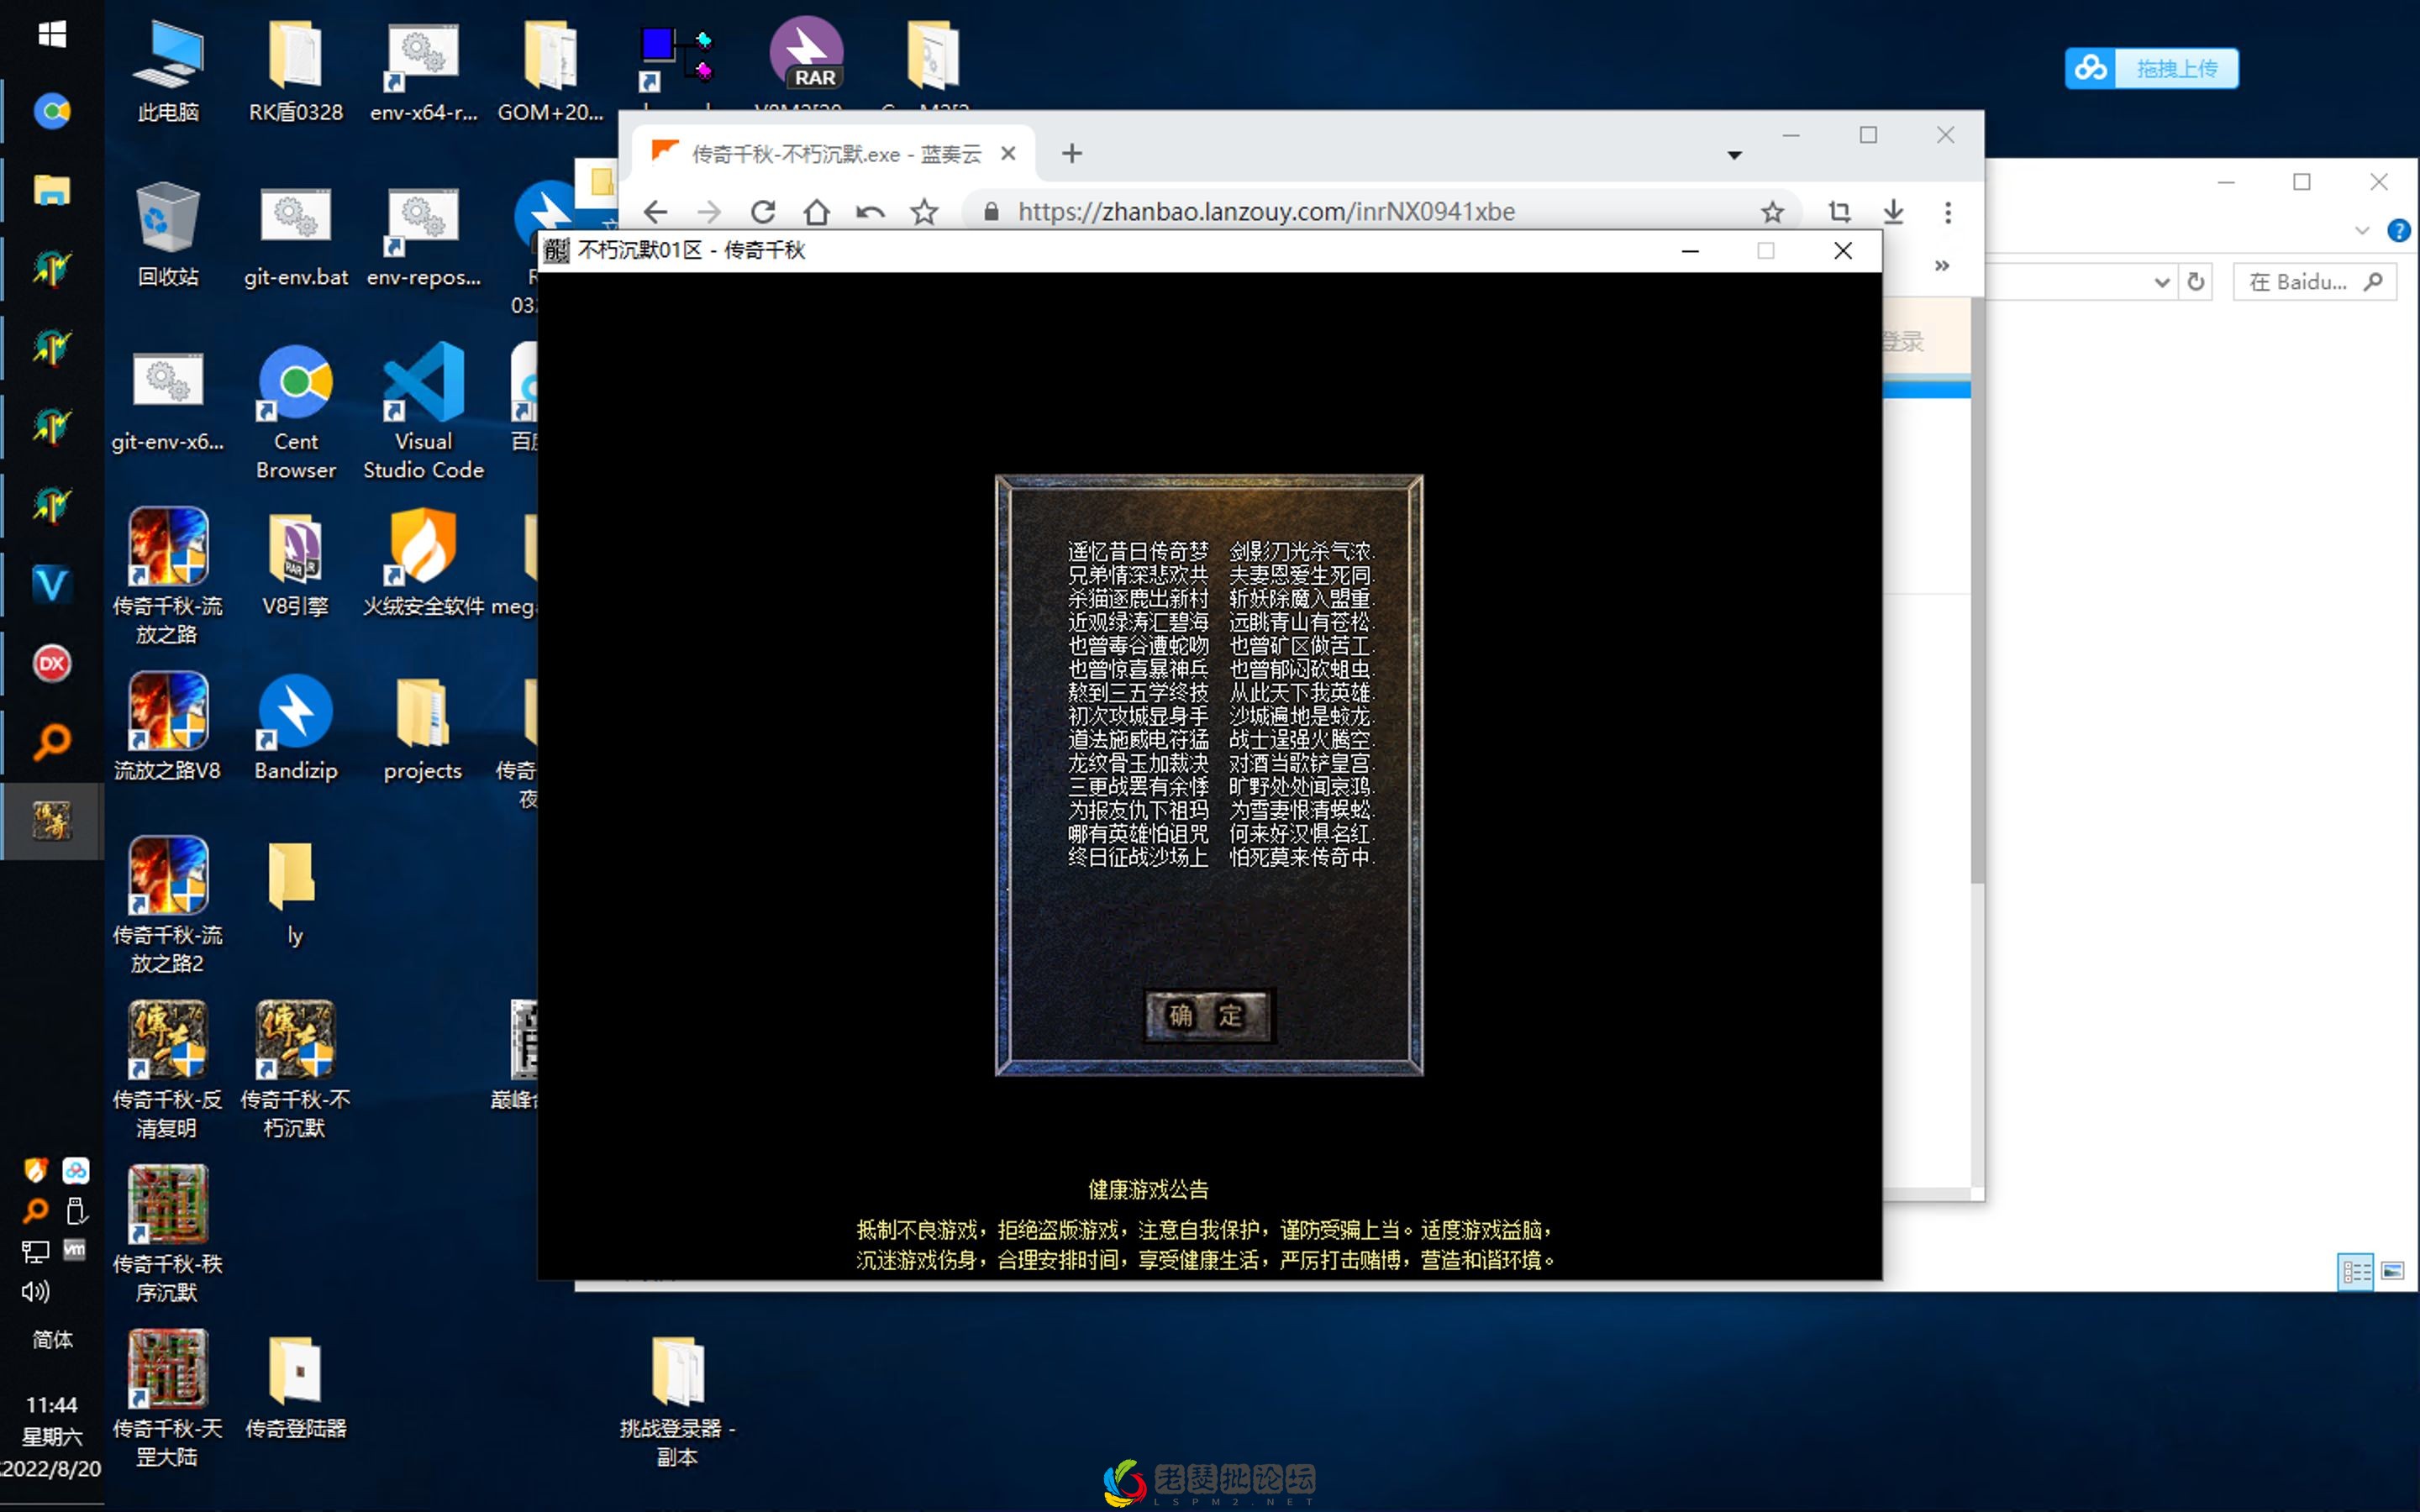This screenshot has width=2420, height=1512.
Task: Click the browser crop screenshot icon
Action: [x=1840, y=212]
